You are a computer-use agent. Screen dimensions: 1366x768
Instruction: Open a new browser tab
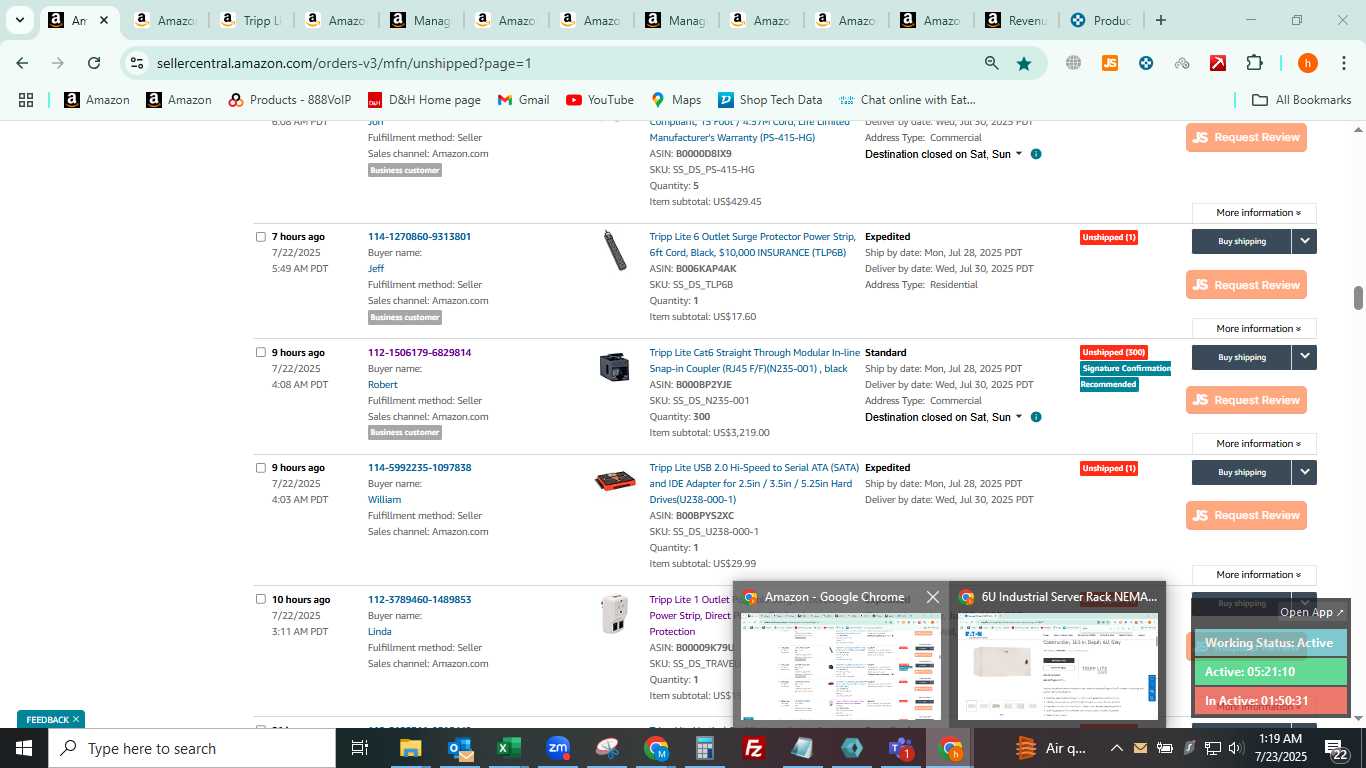pyautogui.click(x=1160, y=20)
